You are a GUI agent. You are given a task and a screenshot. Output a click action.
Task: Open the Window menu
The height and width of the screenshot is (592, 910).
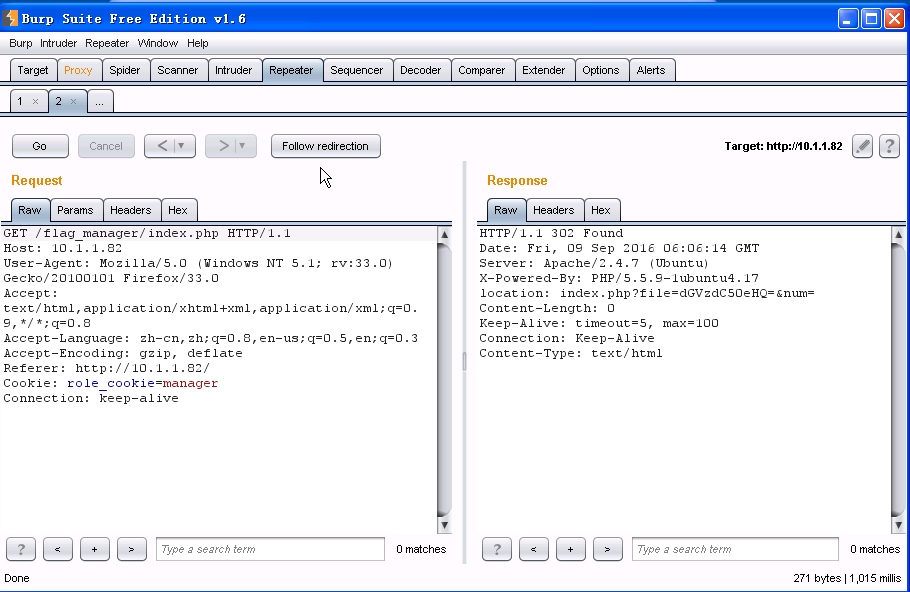pyautogui.click(x=157, y=44)
